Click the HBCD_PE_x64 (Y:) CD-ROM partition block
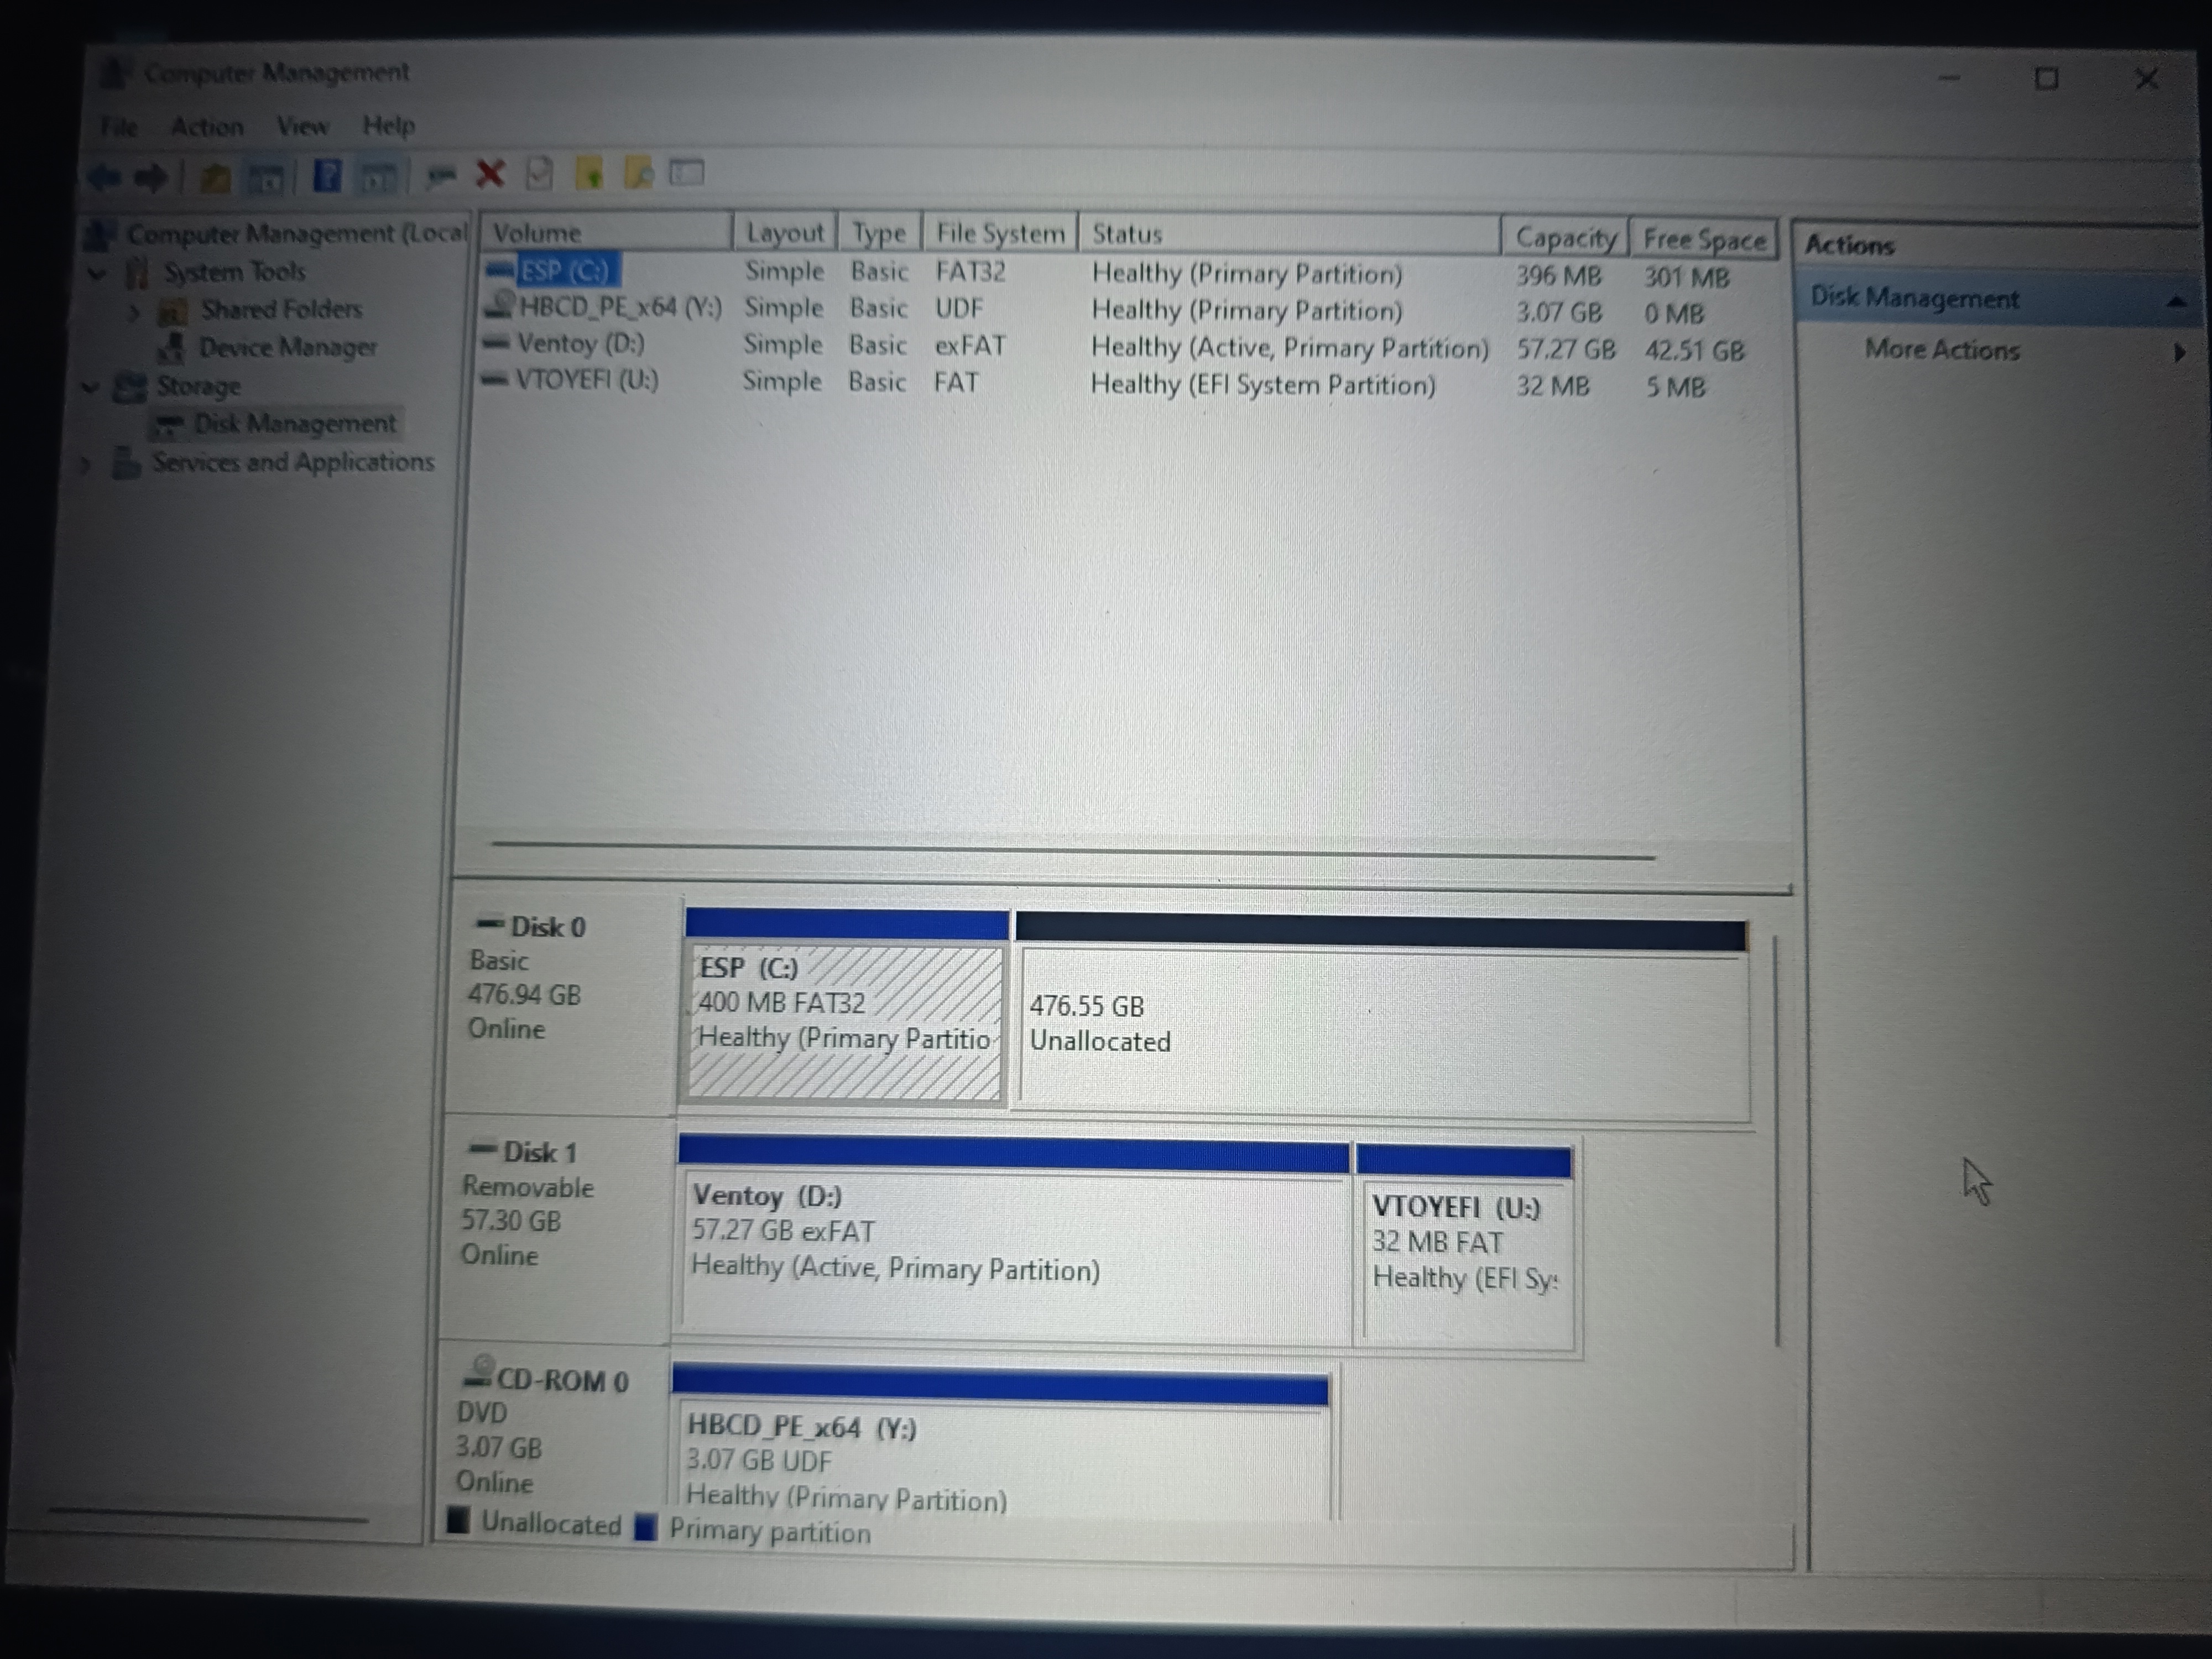This screenshot has width=2212, height=1659. click(1000, 1450)
